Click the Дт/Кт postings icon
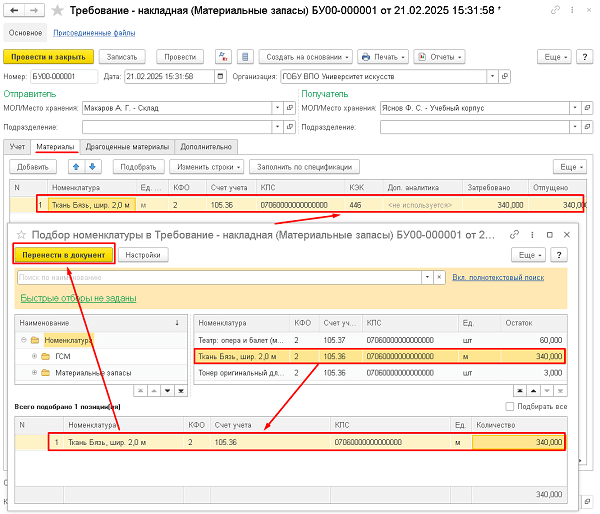Image resolution: width=600 pixels, height=514 pixels. 221,57
